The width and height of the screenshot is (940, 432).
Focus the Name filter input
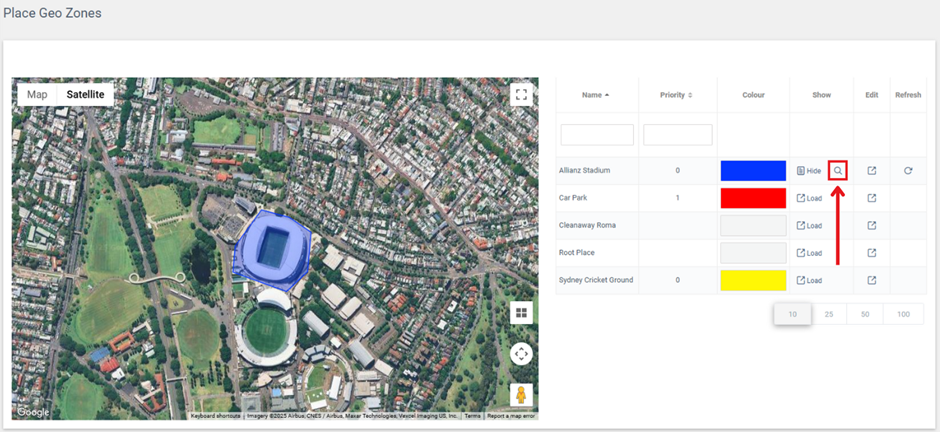tap(597, 135)
